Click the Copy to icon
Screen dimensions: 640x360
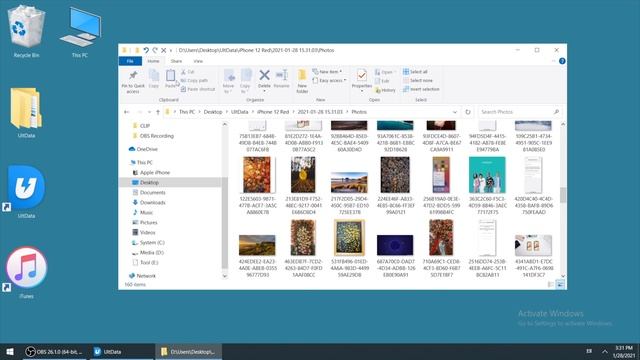click(x=246, y=76)
